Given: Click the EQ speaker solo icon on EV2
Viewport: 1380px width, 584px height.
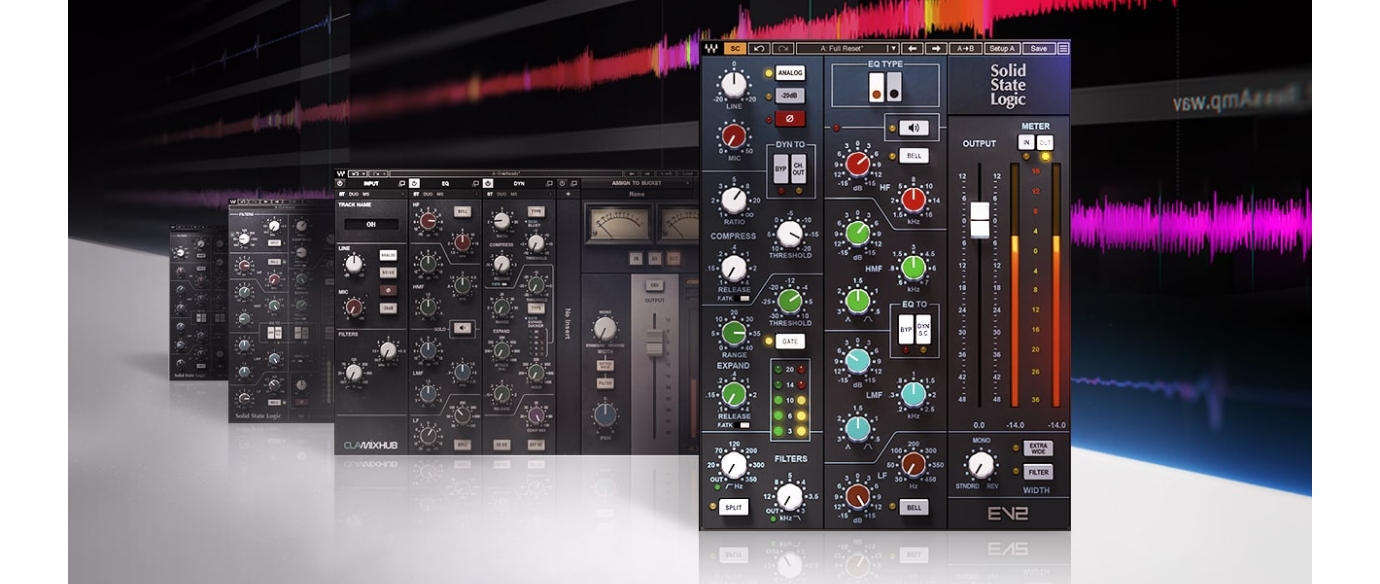Looking at the screenshot, I should point(913,127).
